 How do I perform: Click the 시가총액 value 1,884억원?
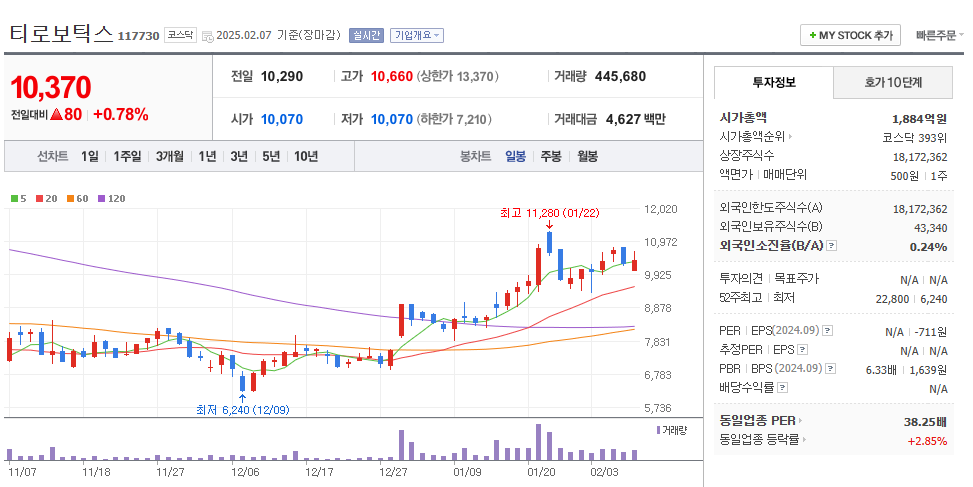pyautogui.click(x=920, y=118)
